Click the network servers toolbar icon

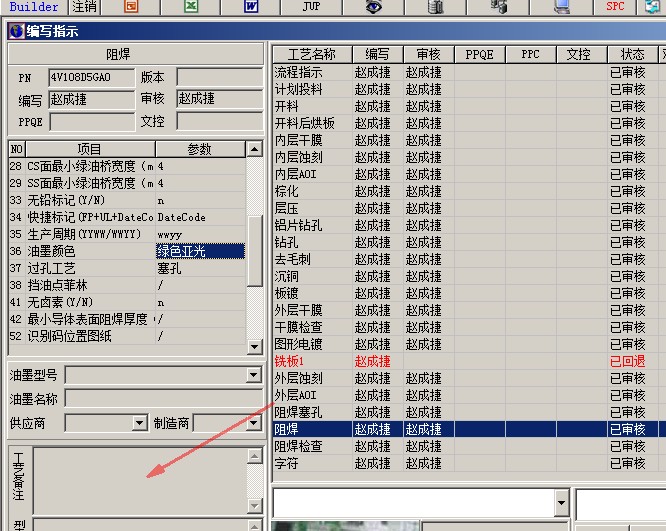(498, 6)
